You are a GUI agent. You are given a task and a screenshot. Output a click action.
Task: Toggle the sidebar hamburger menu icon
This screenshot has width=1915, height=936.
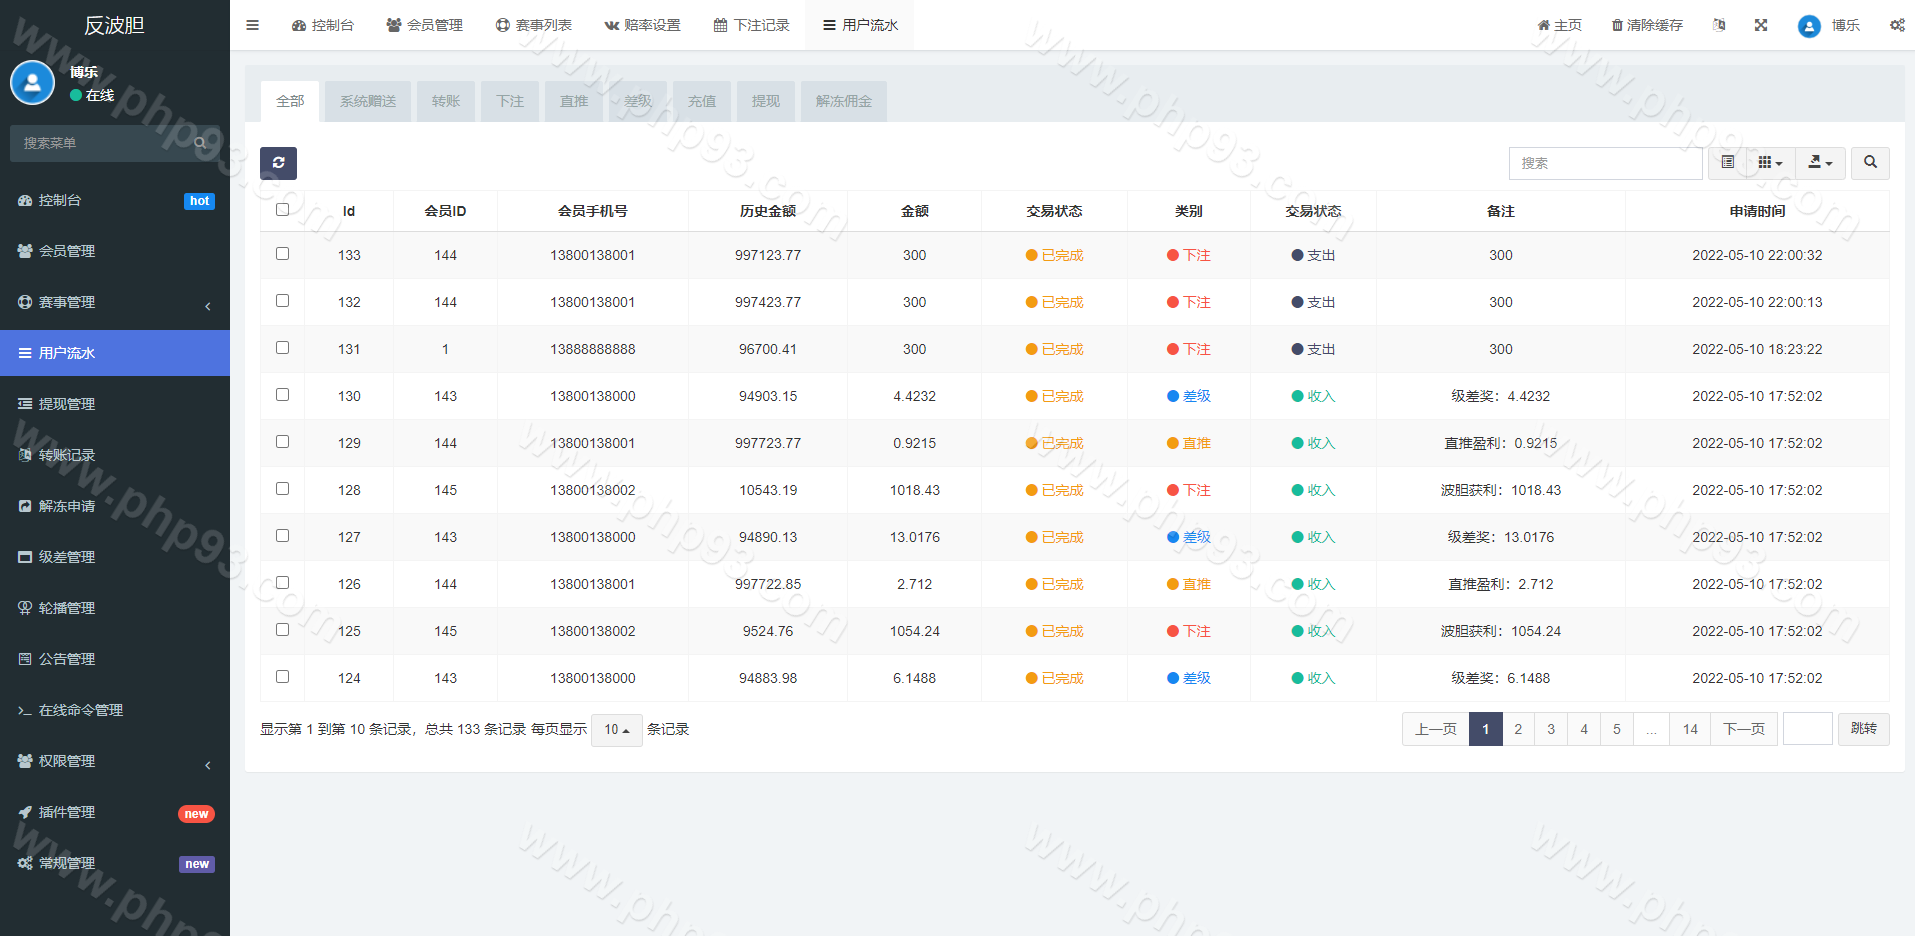pos(252,25)
